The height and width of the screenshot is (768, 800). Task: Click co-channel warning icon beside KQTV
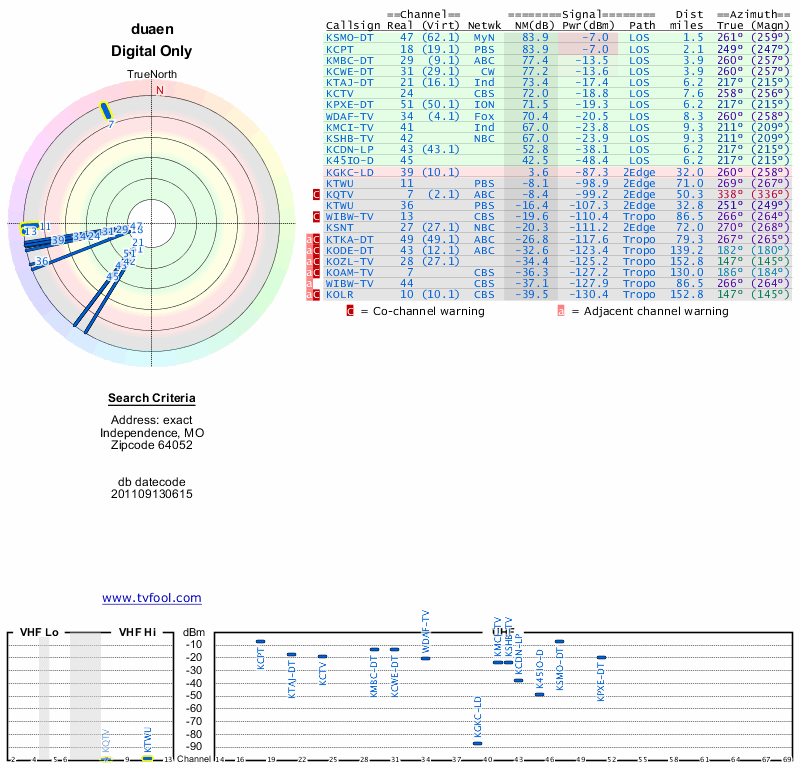click(316, 194)
